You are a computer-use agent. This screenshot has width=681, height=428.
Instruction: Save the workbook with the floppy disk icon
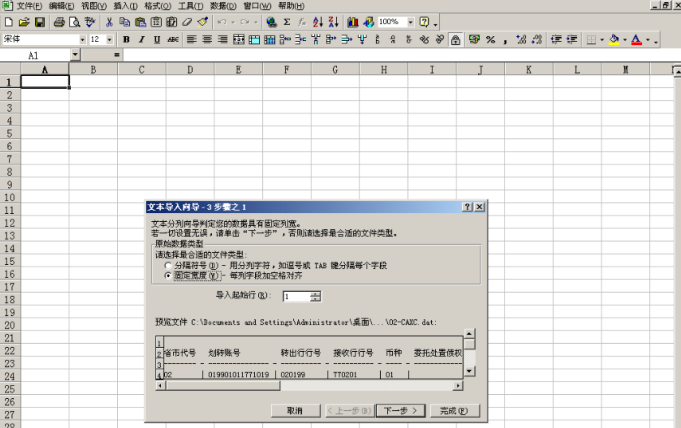40,22
